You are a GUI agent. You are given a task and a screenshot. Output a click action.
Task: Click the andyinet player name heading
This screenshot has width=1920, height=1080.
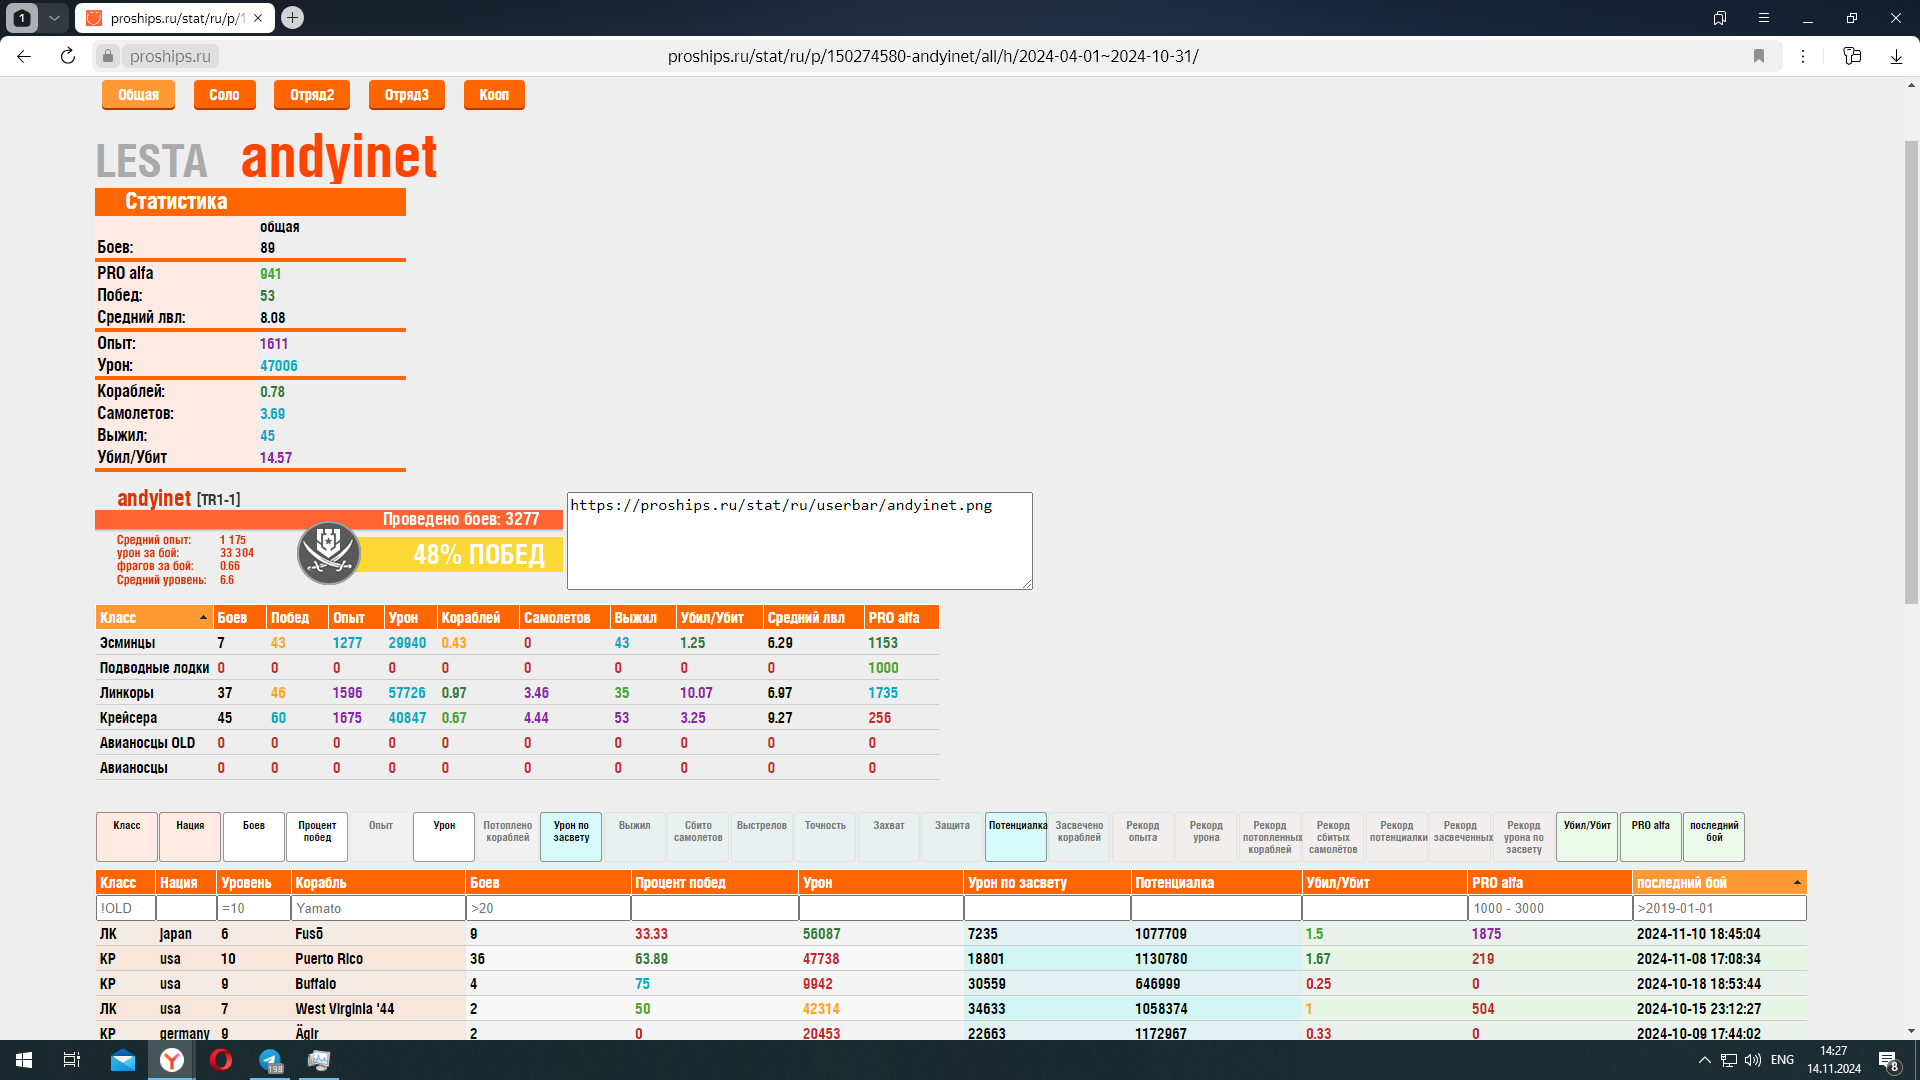(x=339, y=157)
